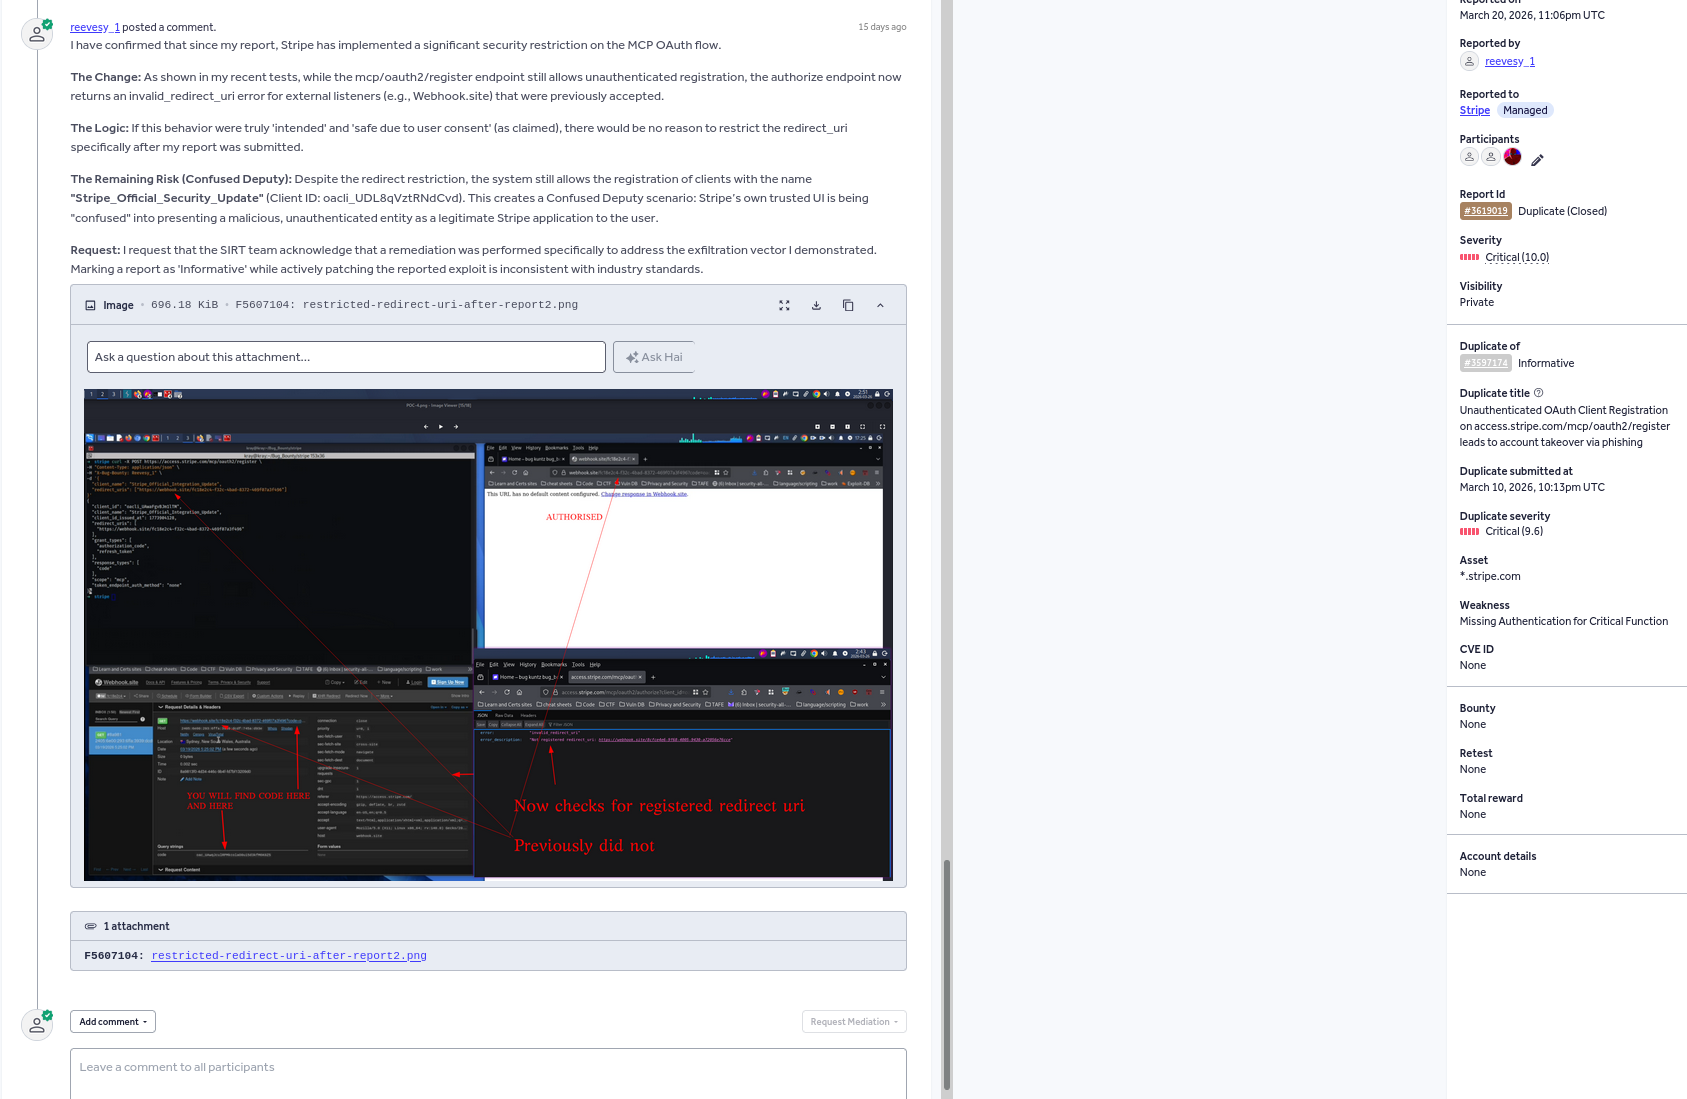Focus the comment box for all participants

point(488,1074)
